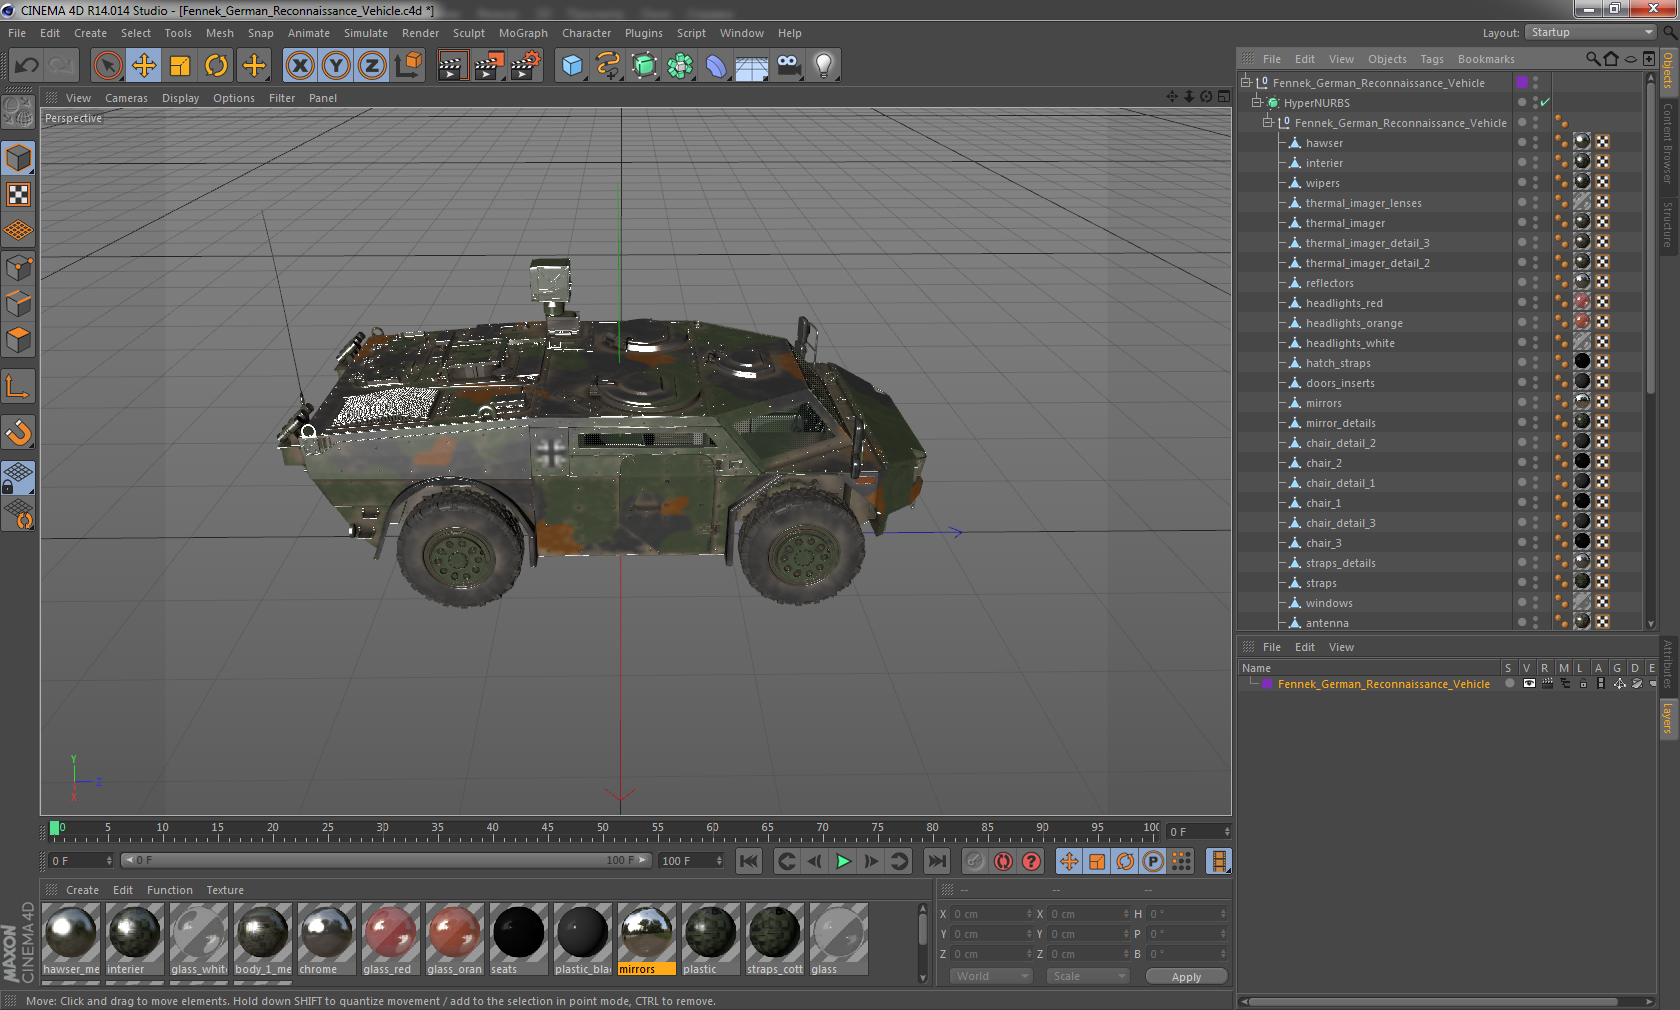Toggle HyperNURBS enable checkmark
The height and width of the screenshot is (1010, 1680).
1545,102
